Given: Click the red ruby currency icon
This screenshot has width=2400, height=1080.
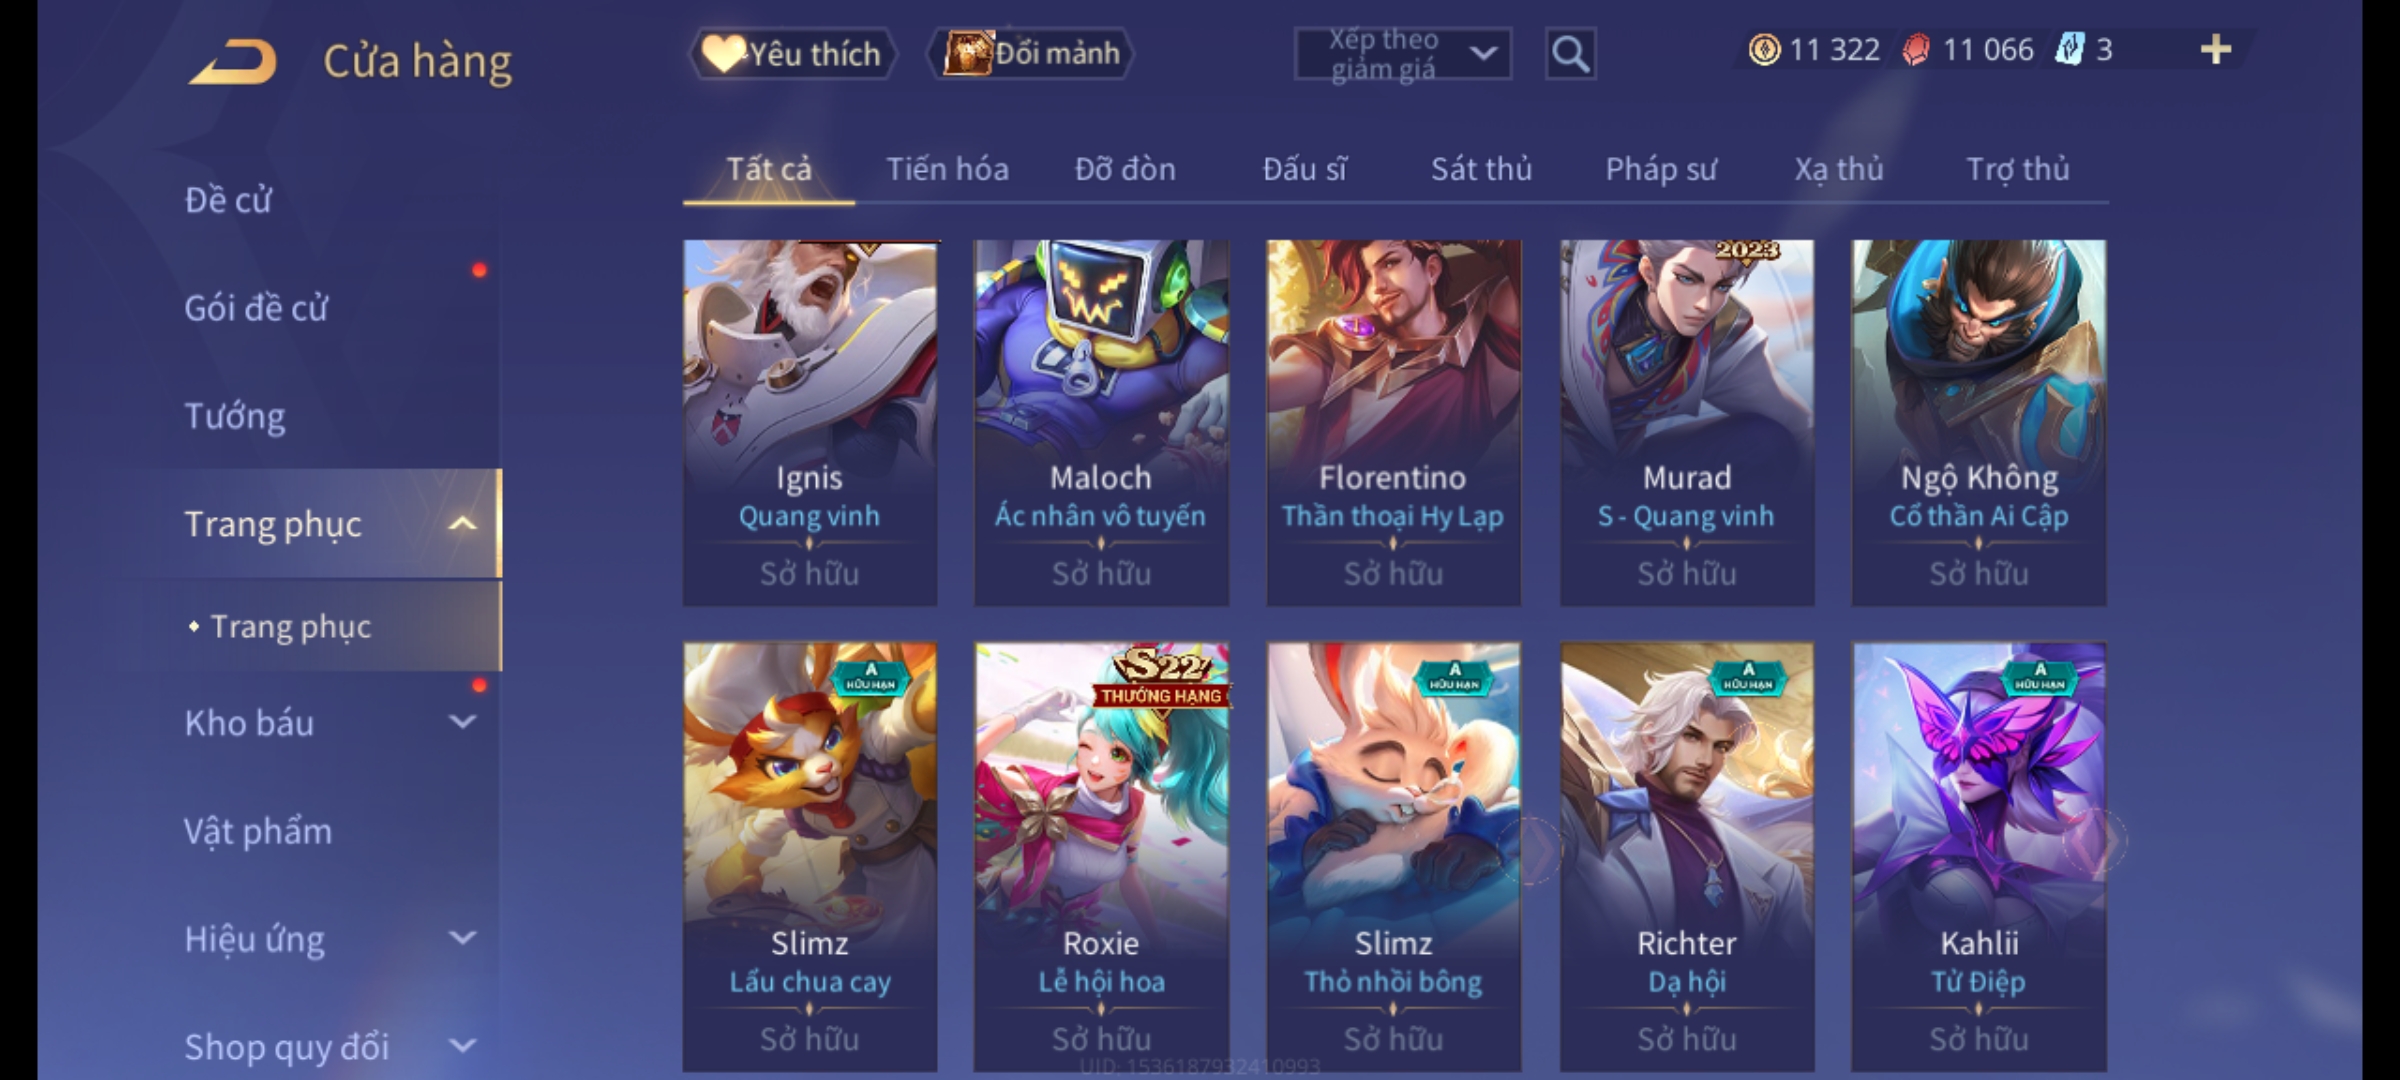Looking at the screenshot, I should [x=1916, y=49].
